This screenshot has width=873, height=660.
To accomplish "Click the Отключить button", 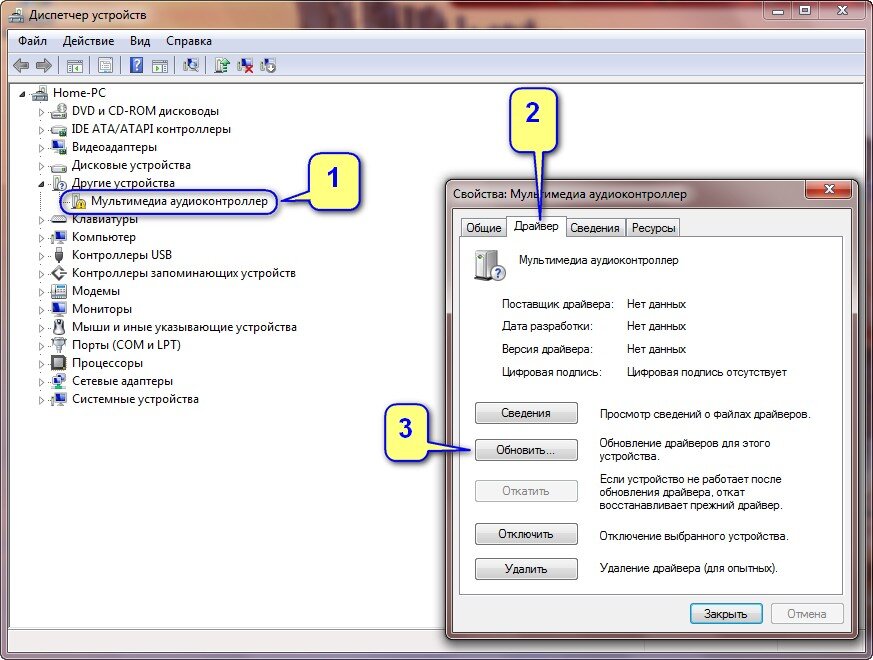I will coord(526,534).
